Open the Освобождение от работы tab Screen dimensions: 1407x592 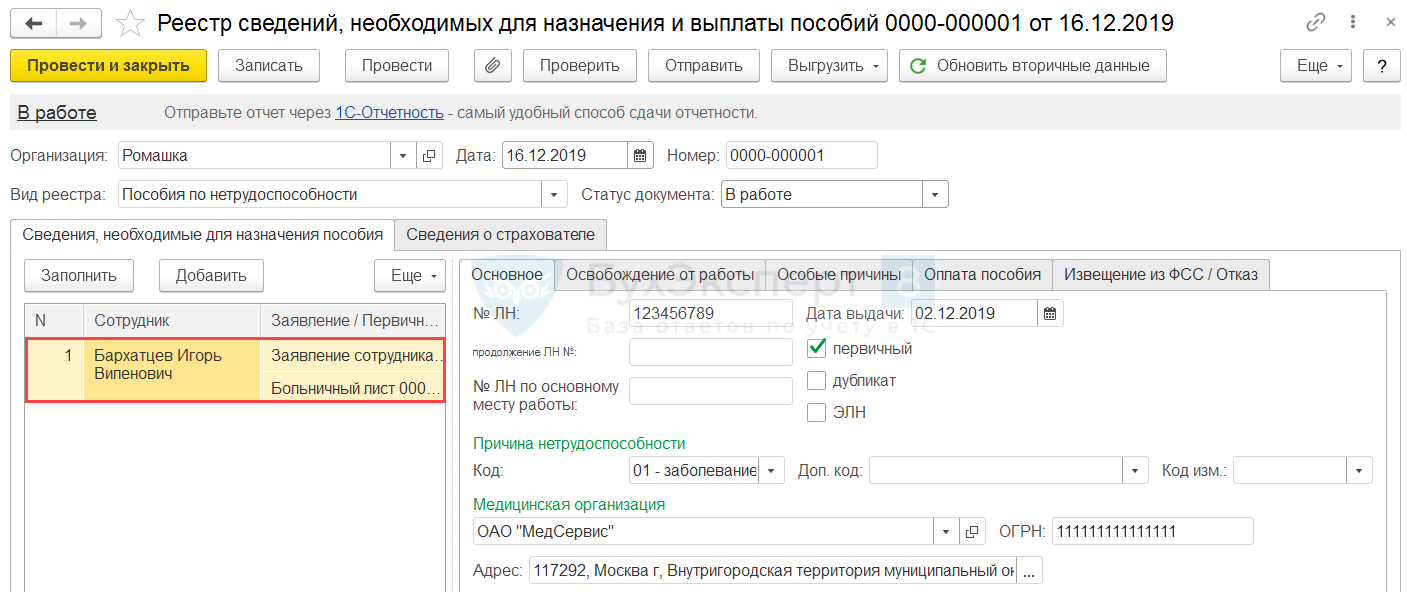(659, 274)
